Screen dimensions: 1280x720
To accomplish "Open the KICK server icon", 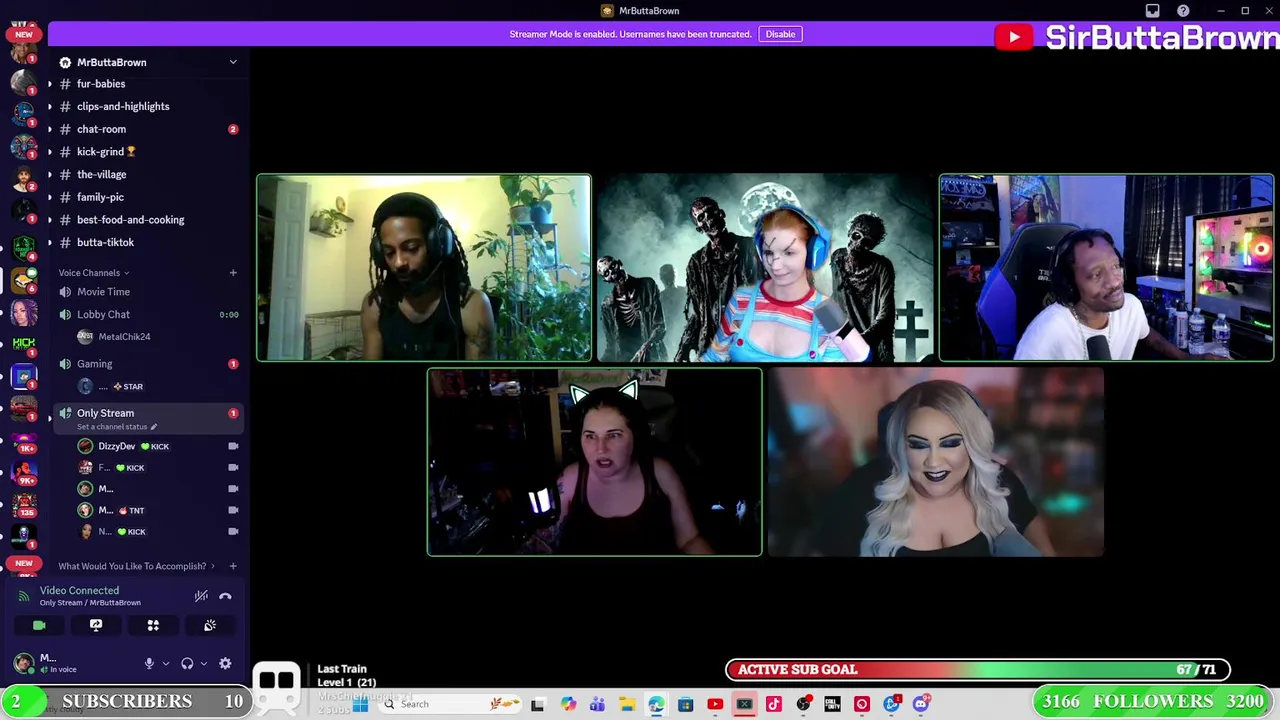I will (x=24, y=343).
